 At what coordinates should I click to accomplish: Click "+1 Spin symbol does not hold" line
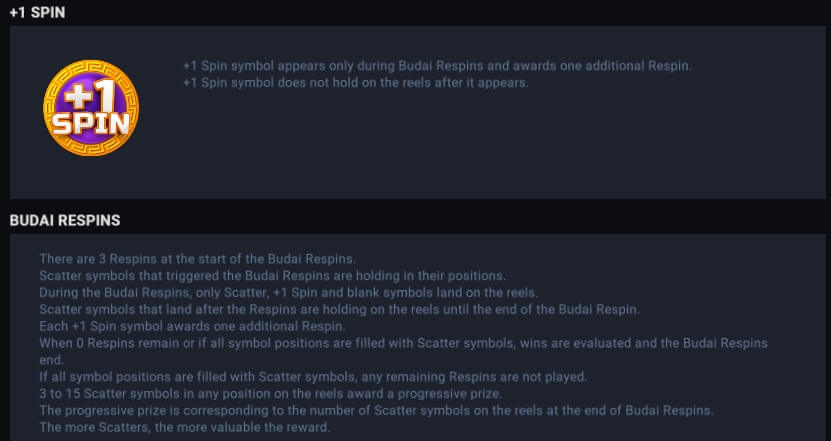click(x=356, y=83)
